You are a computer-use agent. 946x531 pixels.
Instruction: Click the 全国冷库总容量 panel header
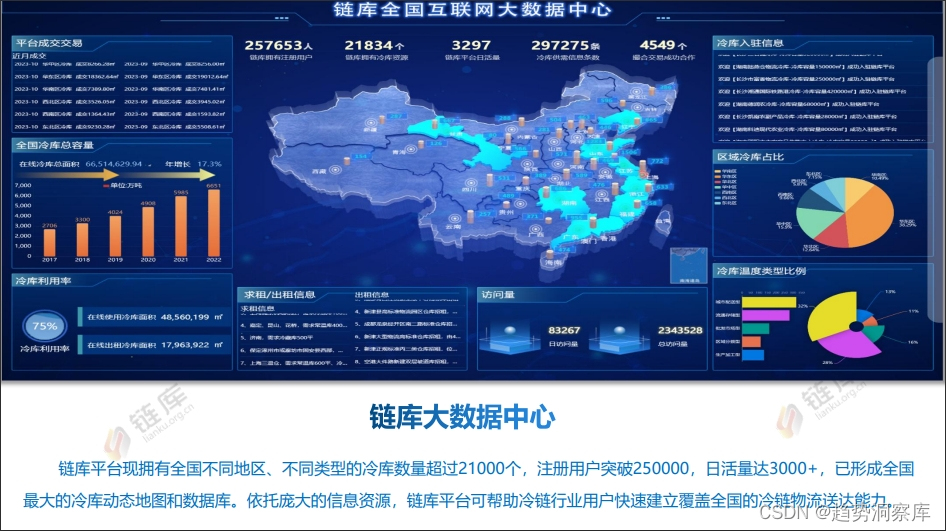tap(54, 145)
